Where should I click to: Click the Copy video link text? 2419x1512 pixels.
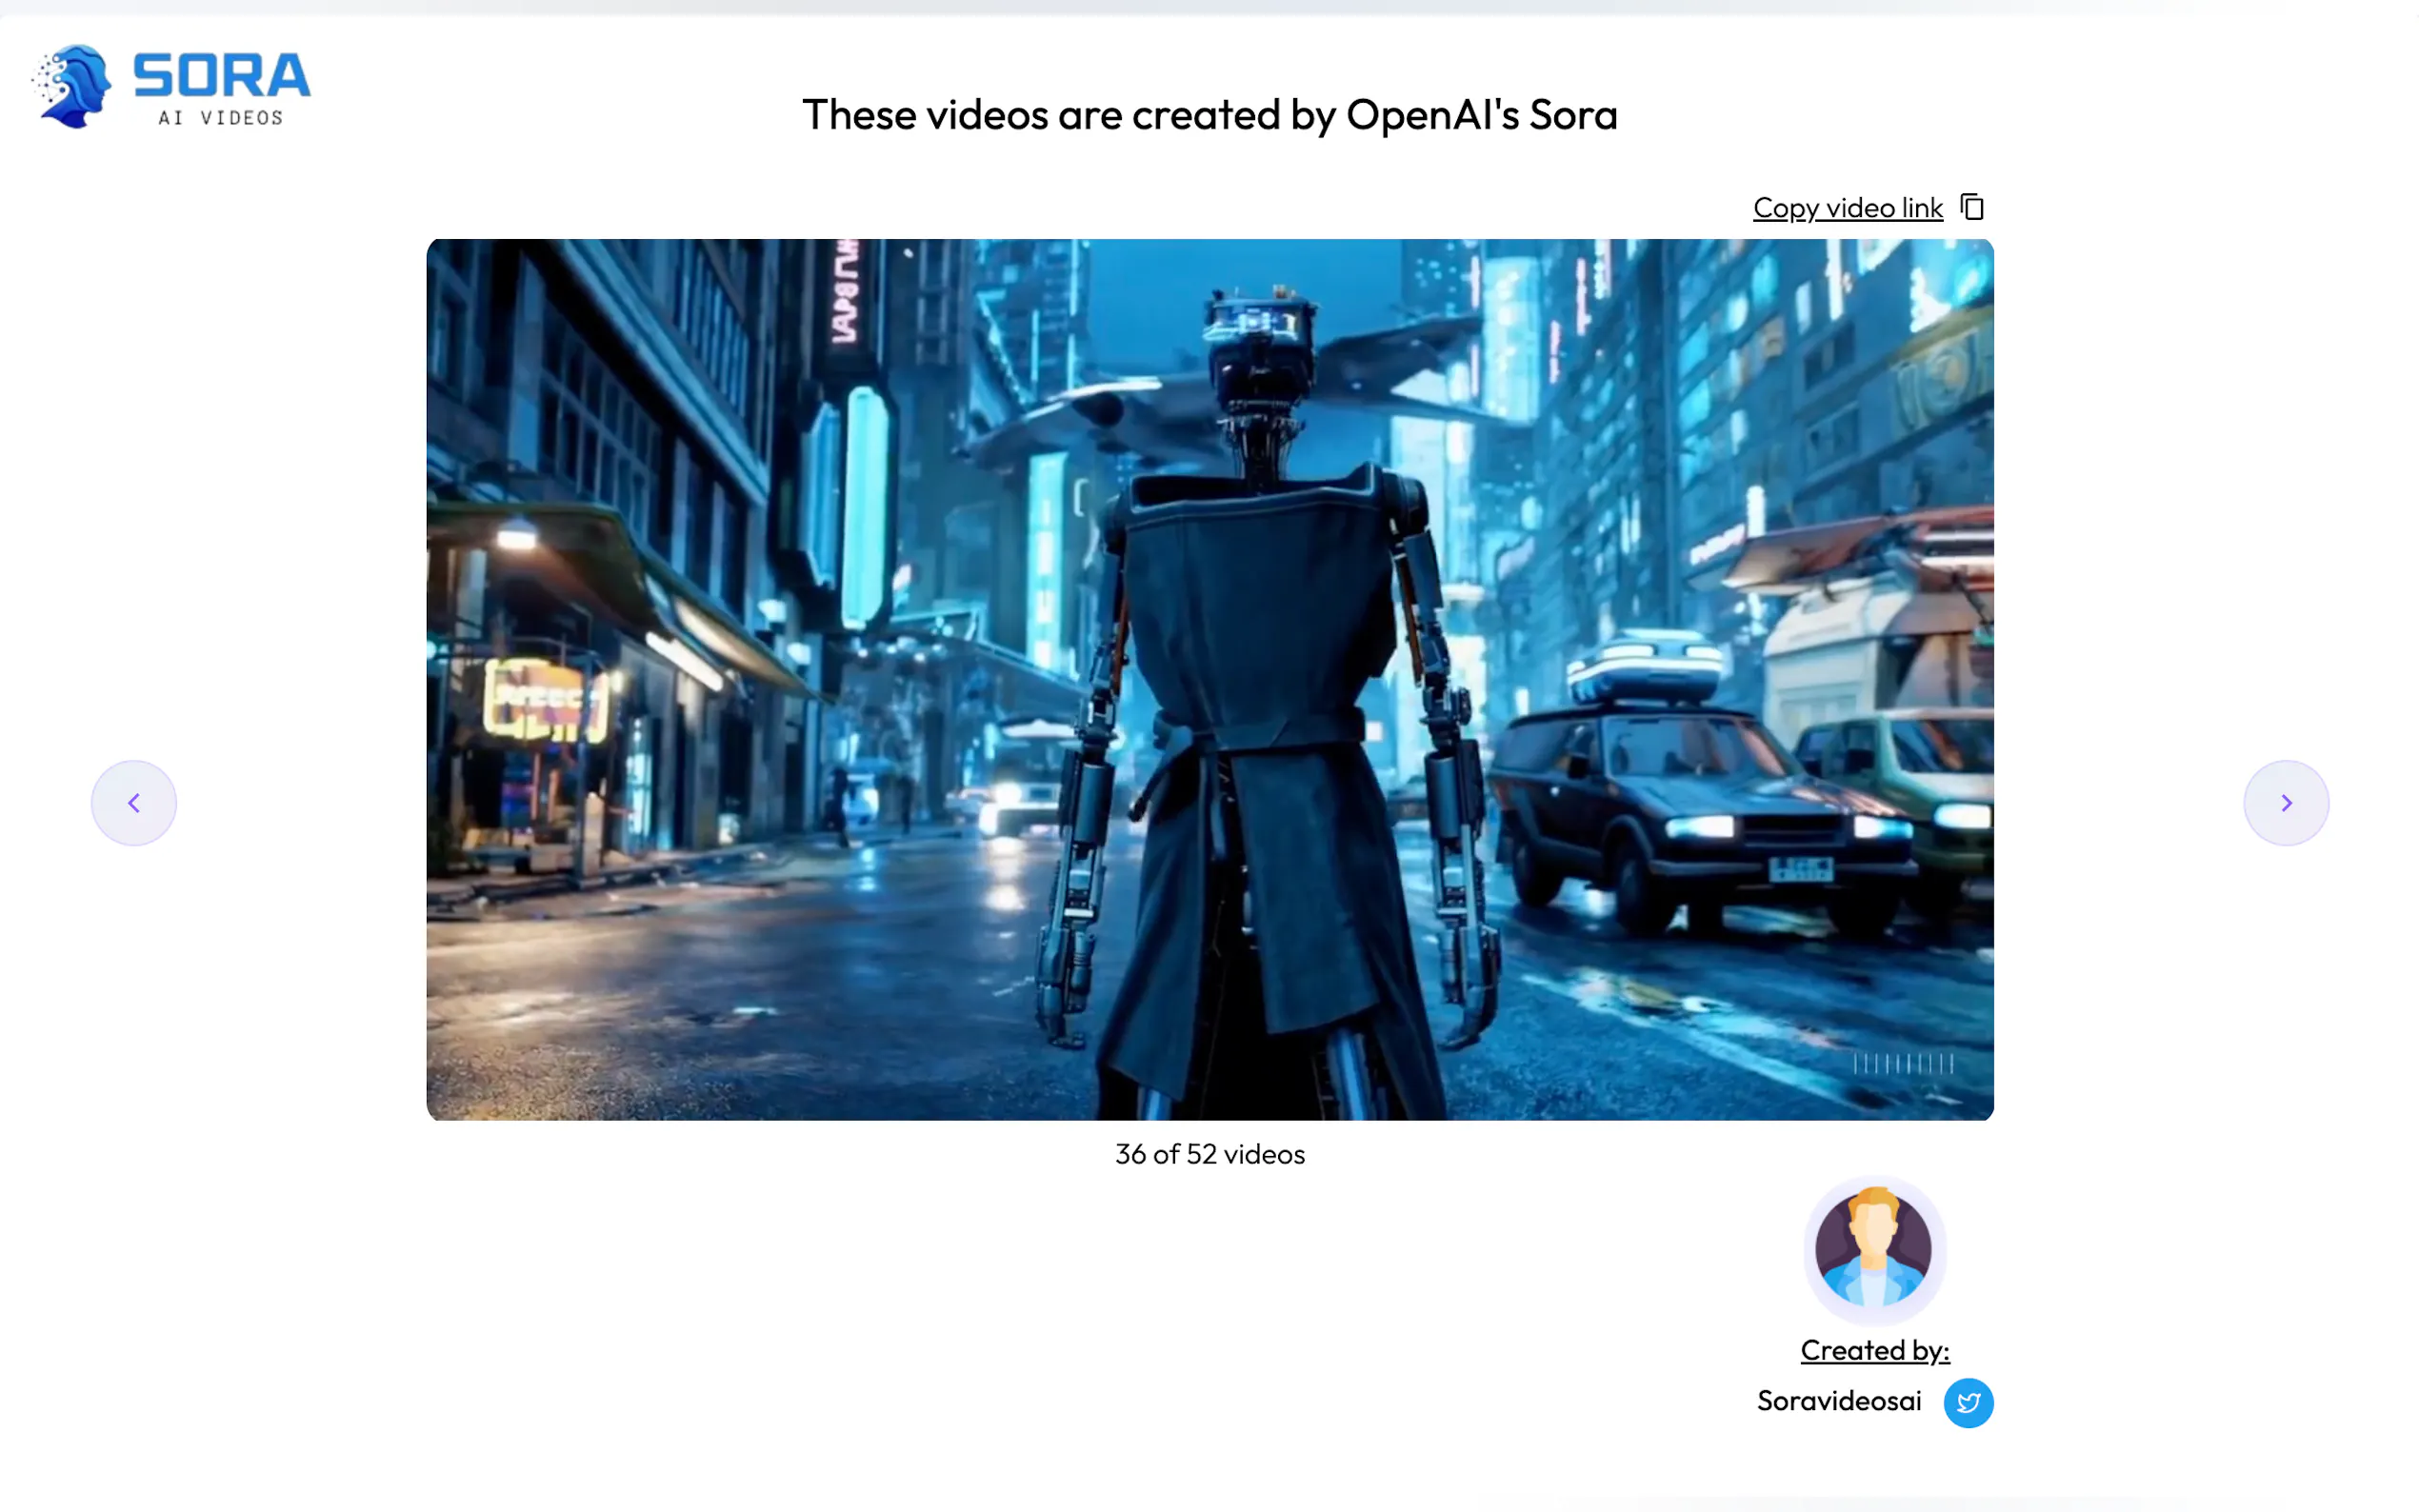pos(1847,208)
